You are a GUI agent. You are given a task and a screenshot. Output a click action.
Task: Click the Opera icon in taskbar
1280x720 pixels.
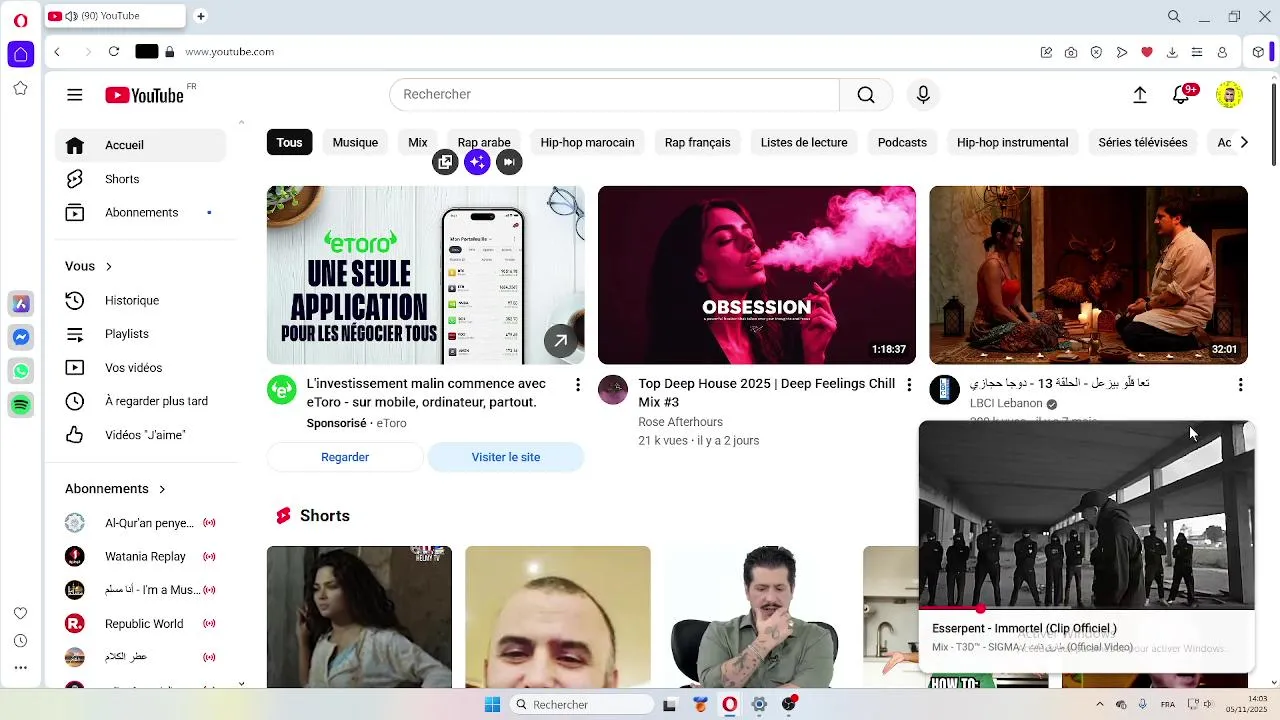[x=730, y=704]
